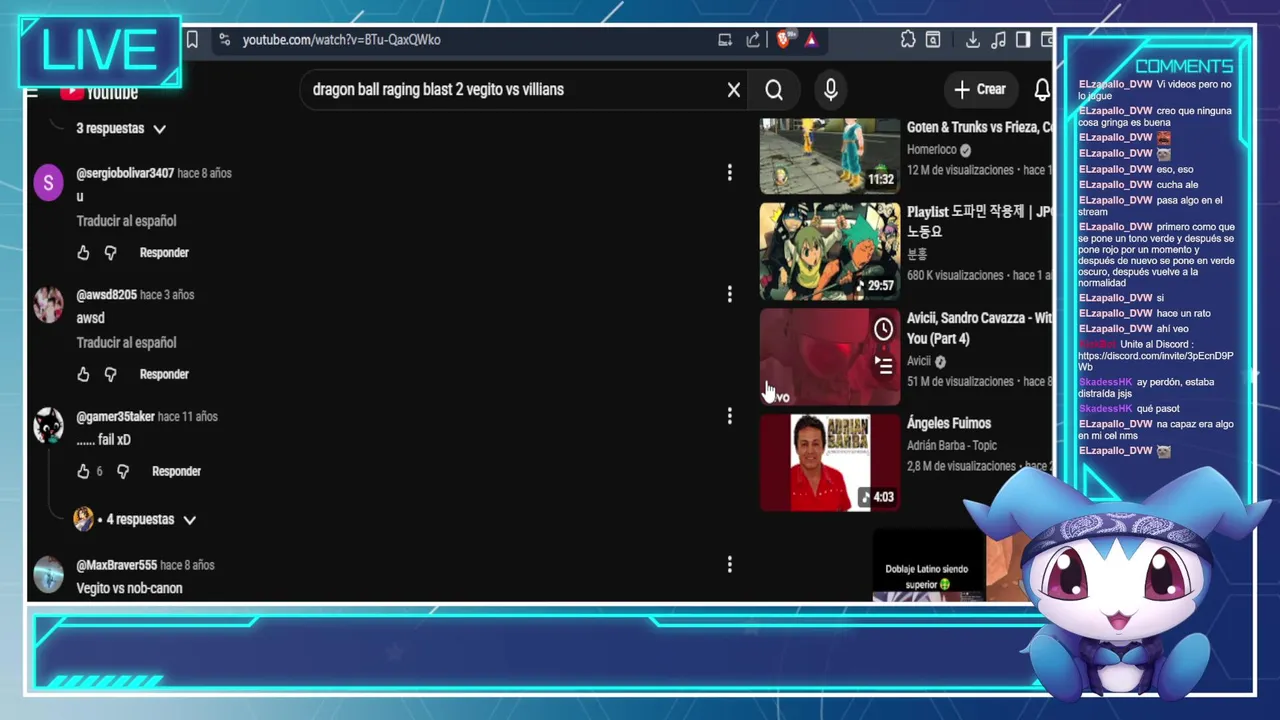This screenshot has width=1280, height=720.
Task: Open site settings icon left of URL
Action: pyautogui.click(x=224, y=40)
